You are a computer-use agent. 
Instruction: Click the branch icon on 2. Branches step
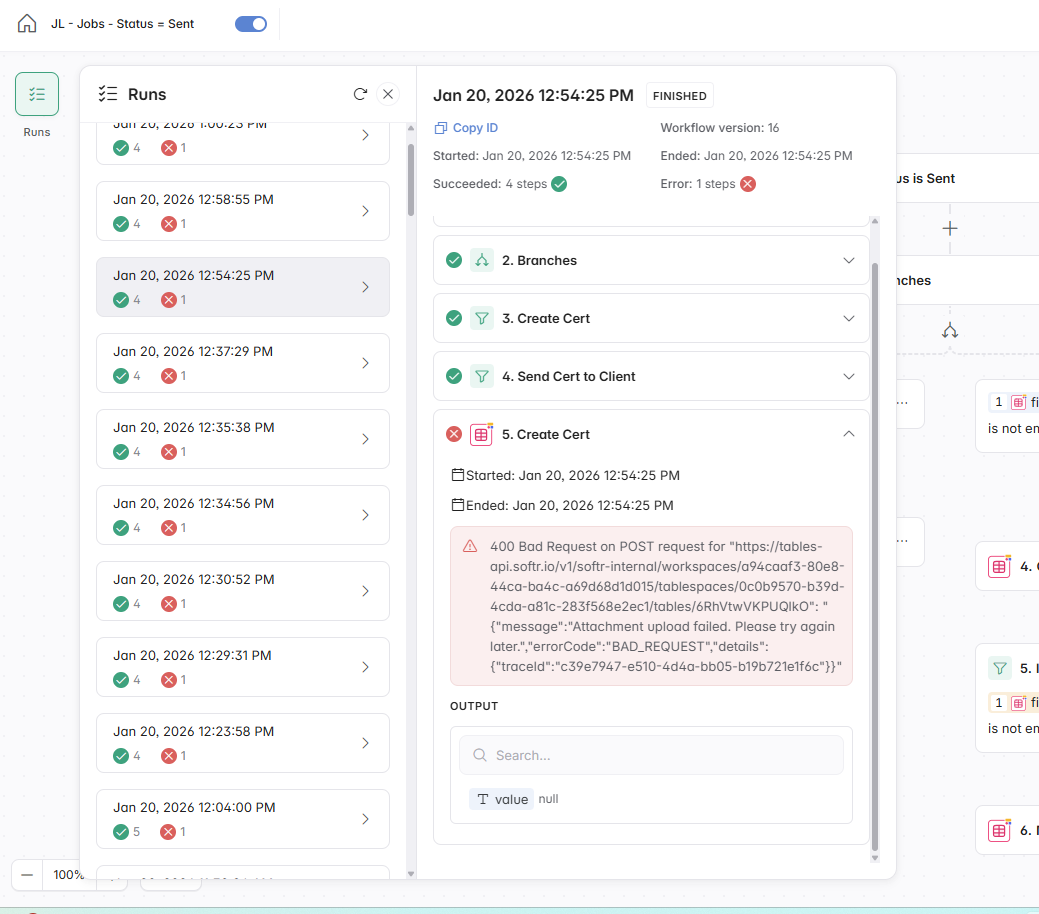tap(482, 260)
